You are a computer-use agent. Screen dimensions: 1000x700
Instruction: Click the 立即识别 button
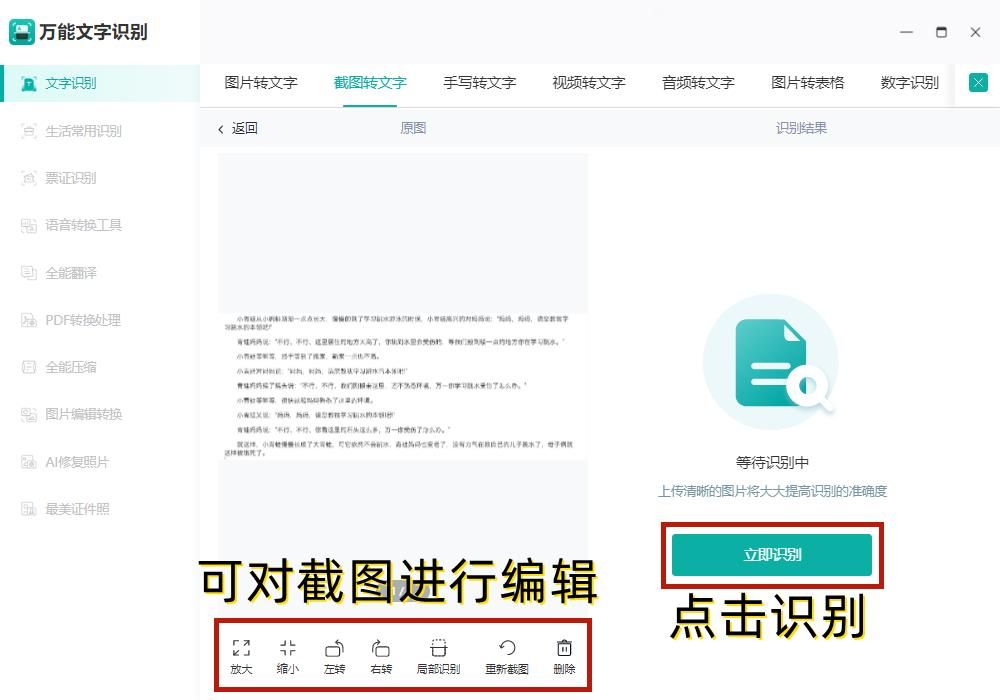(772, 555)
